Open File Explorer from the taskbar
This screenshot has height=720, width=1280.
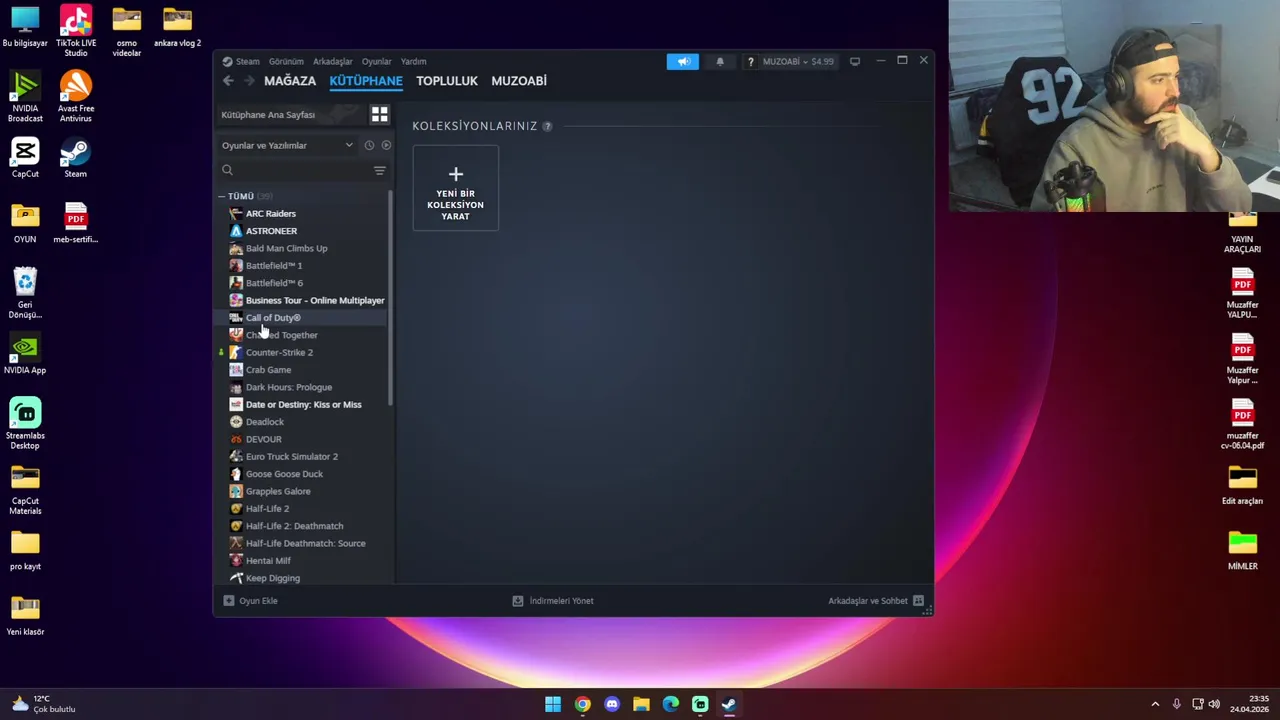(641, 704)
